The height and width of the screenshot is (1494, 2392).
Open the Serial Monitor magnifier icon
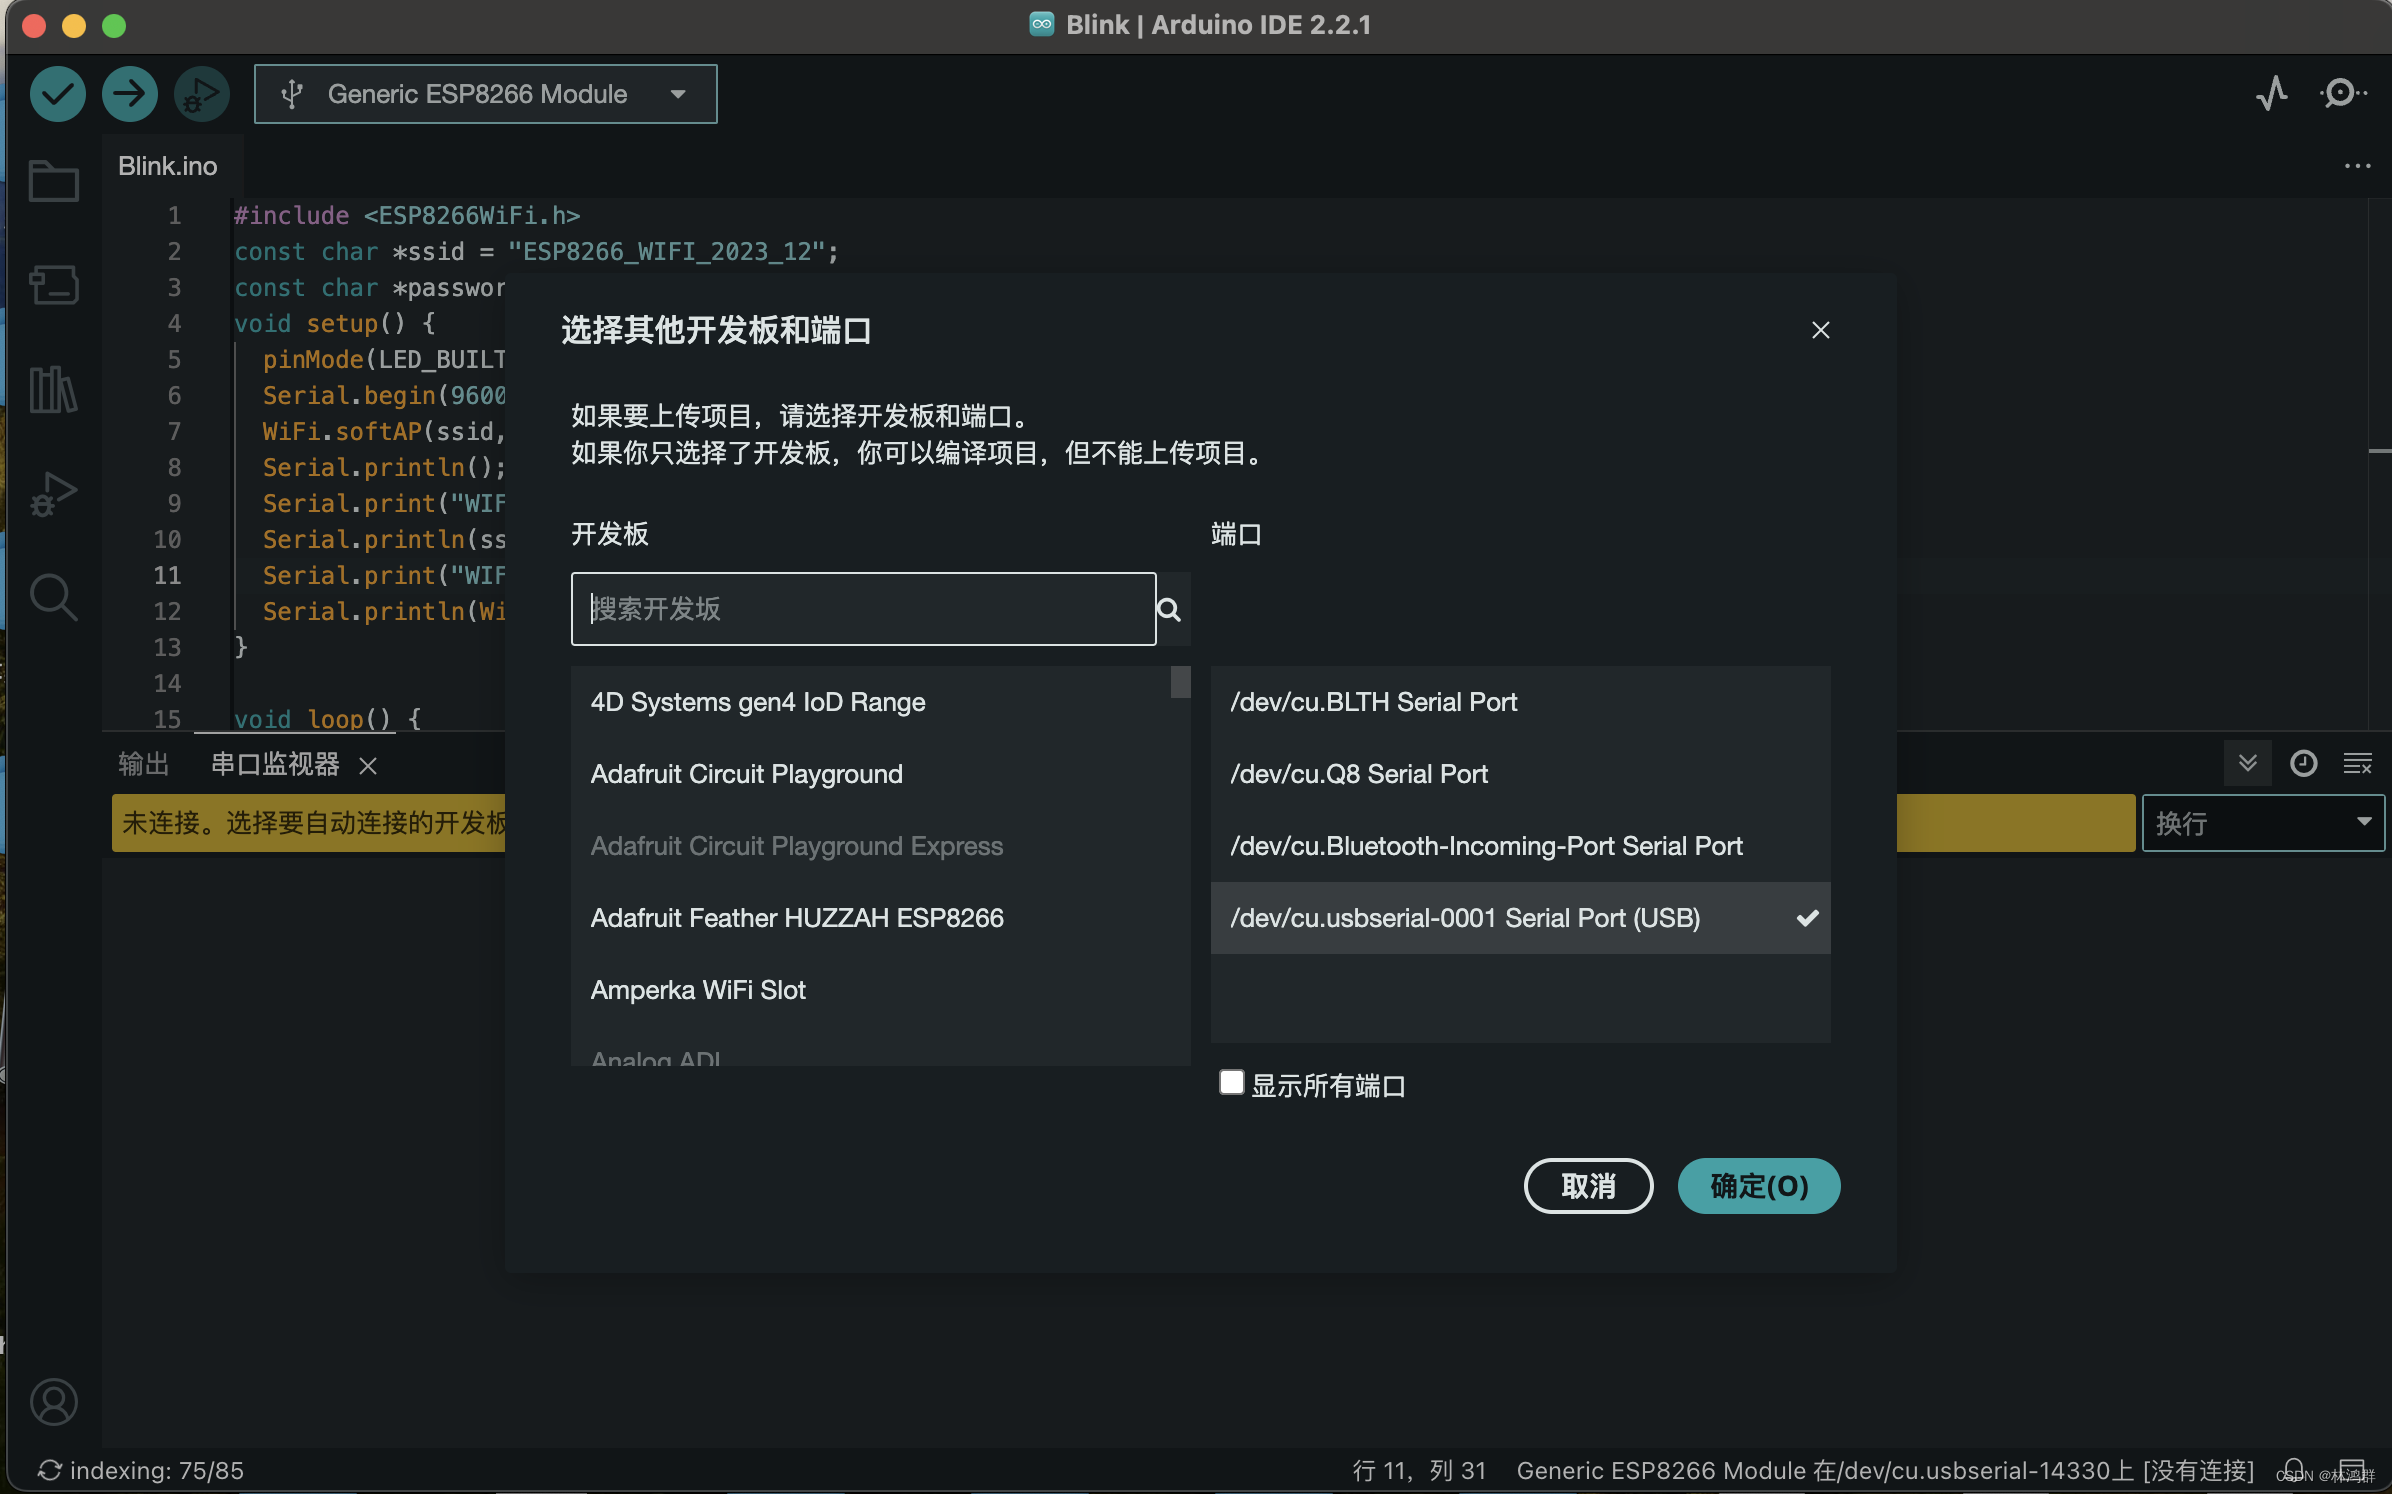2343,94
